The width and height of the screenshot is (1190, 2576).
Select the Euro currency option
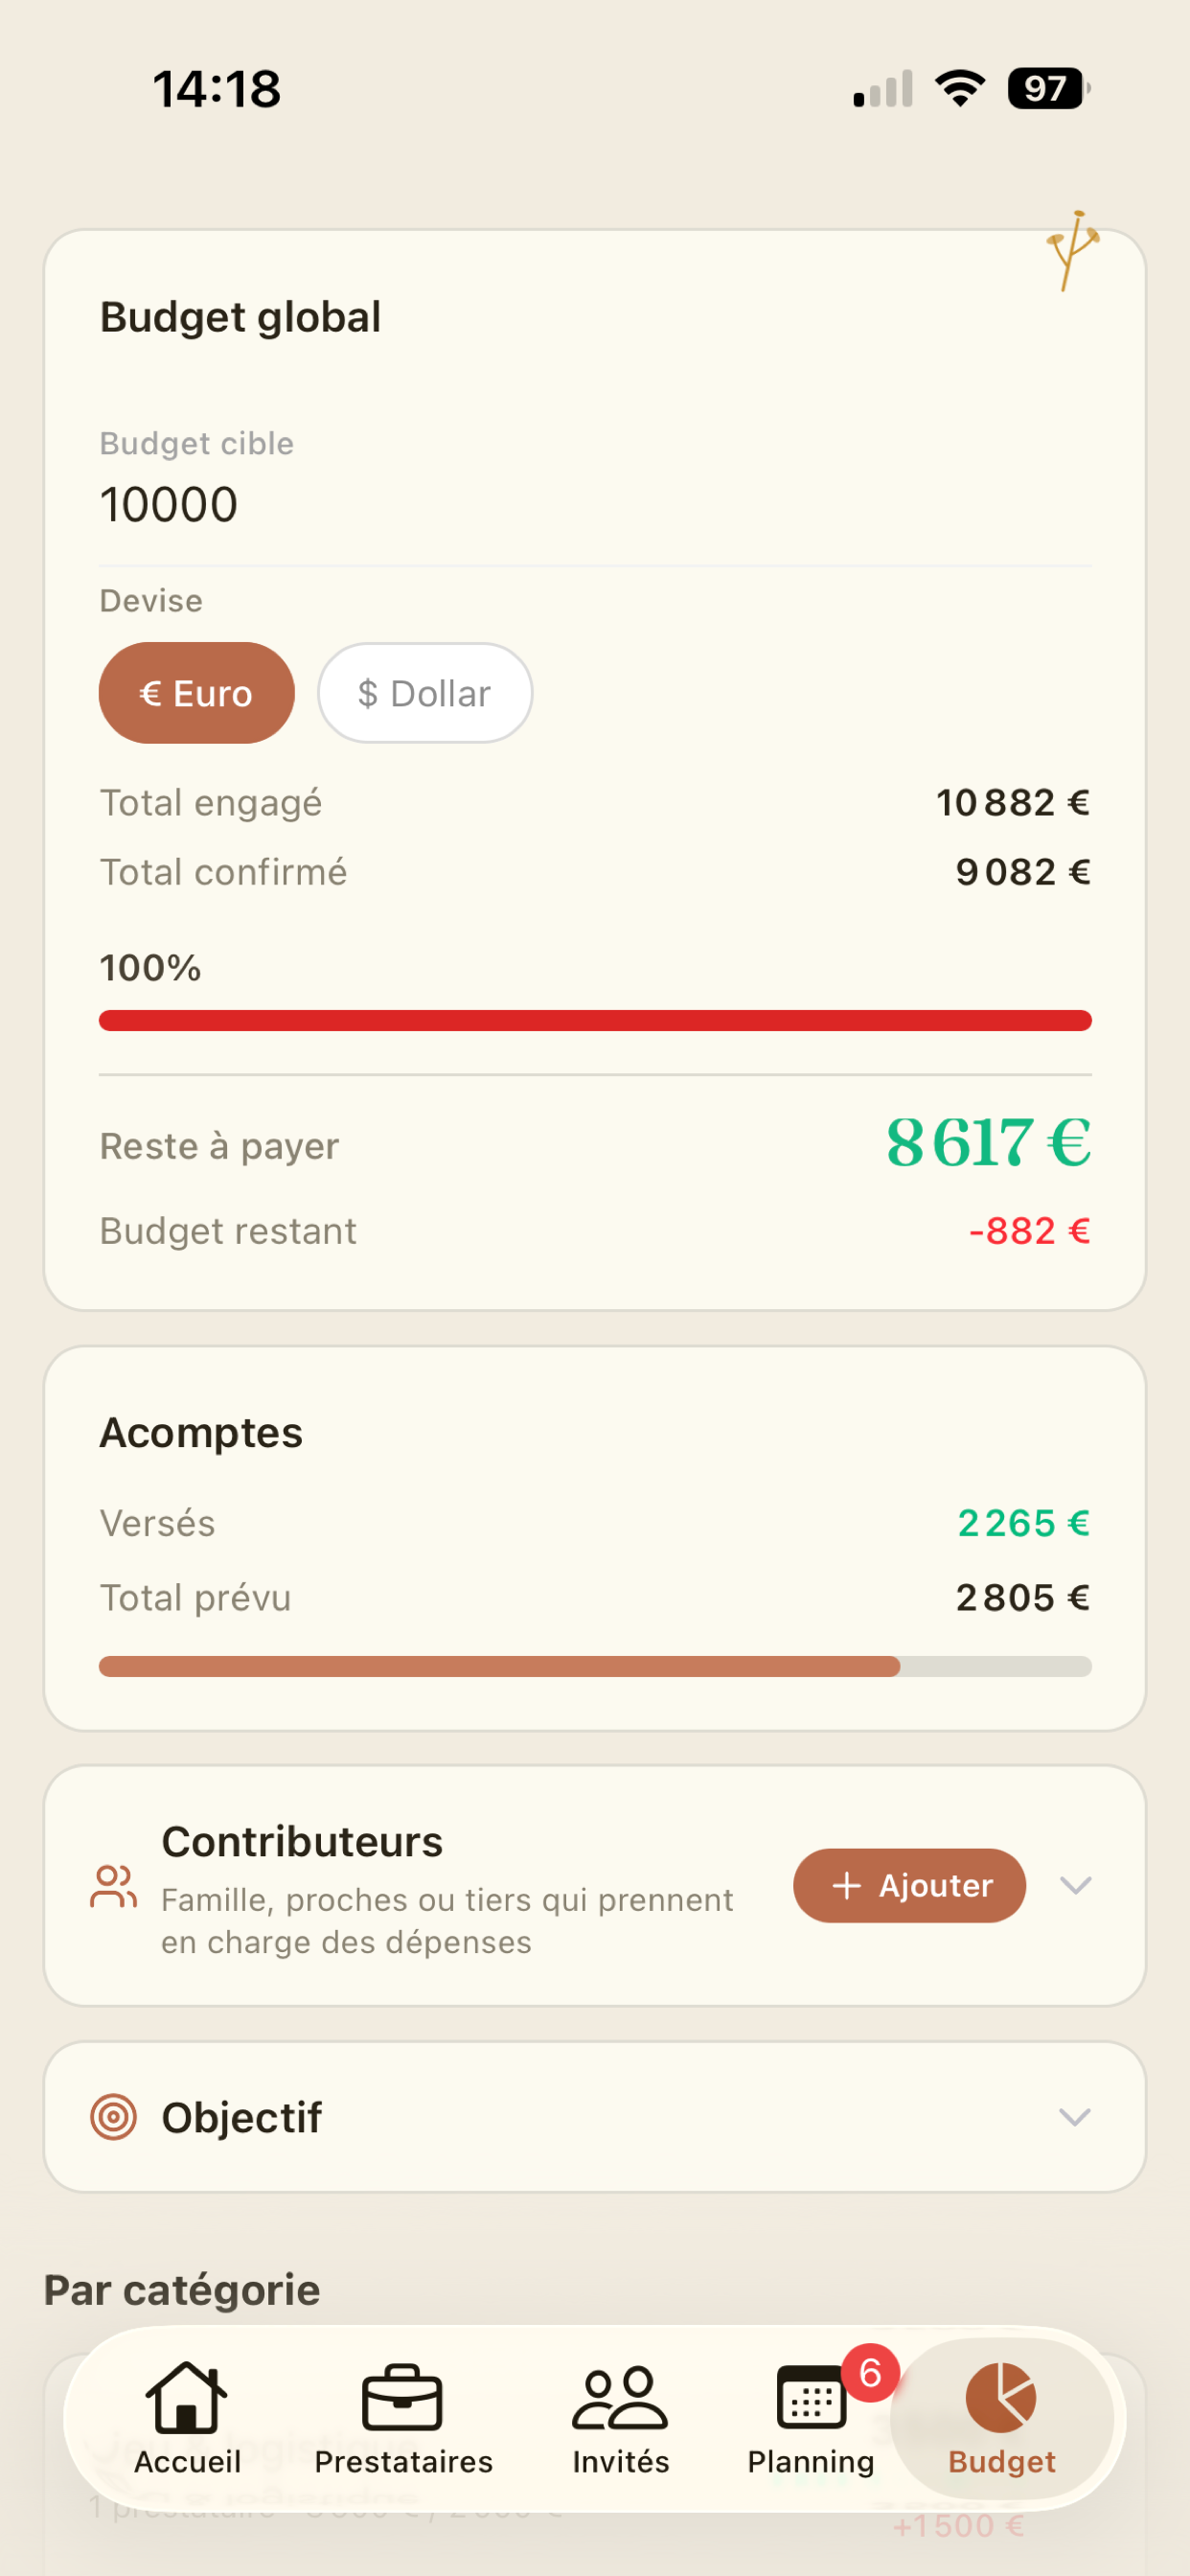click(x=197, y=693)
